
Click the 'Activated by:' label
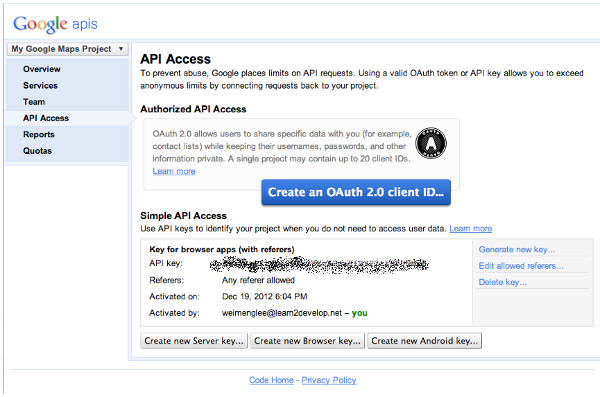174,313
